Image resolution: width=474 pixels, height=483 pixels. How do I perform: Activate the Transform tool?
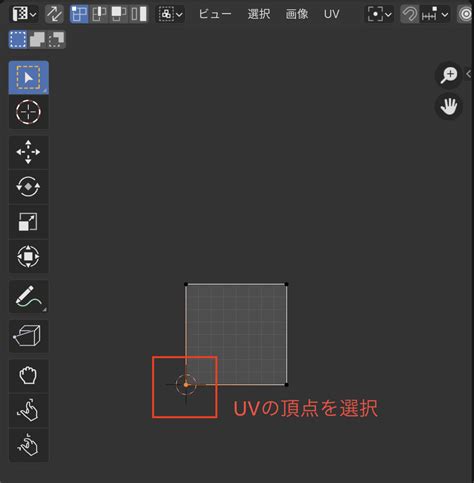click(x=28, y=256)
